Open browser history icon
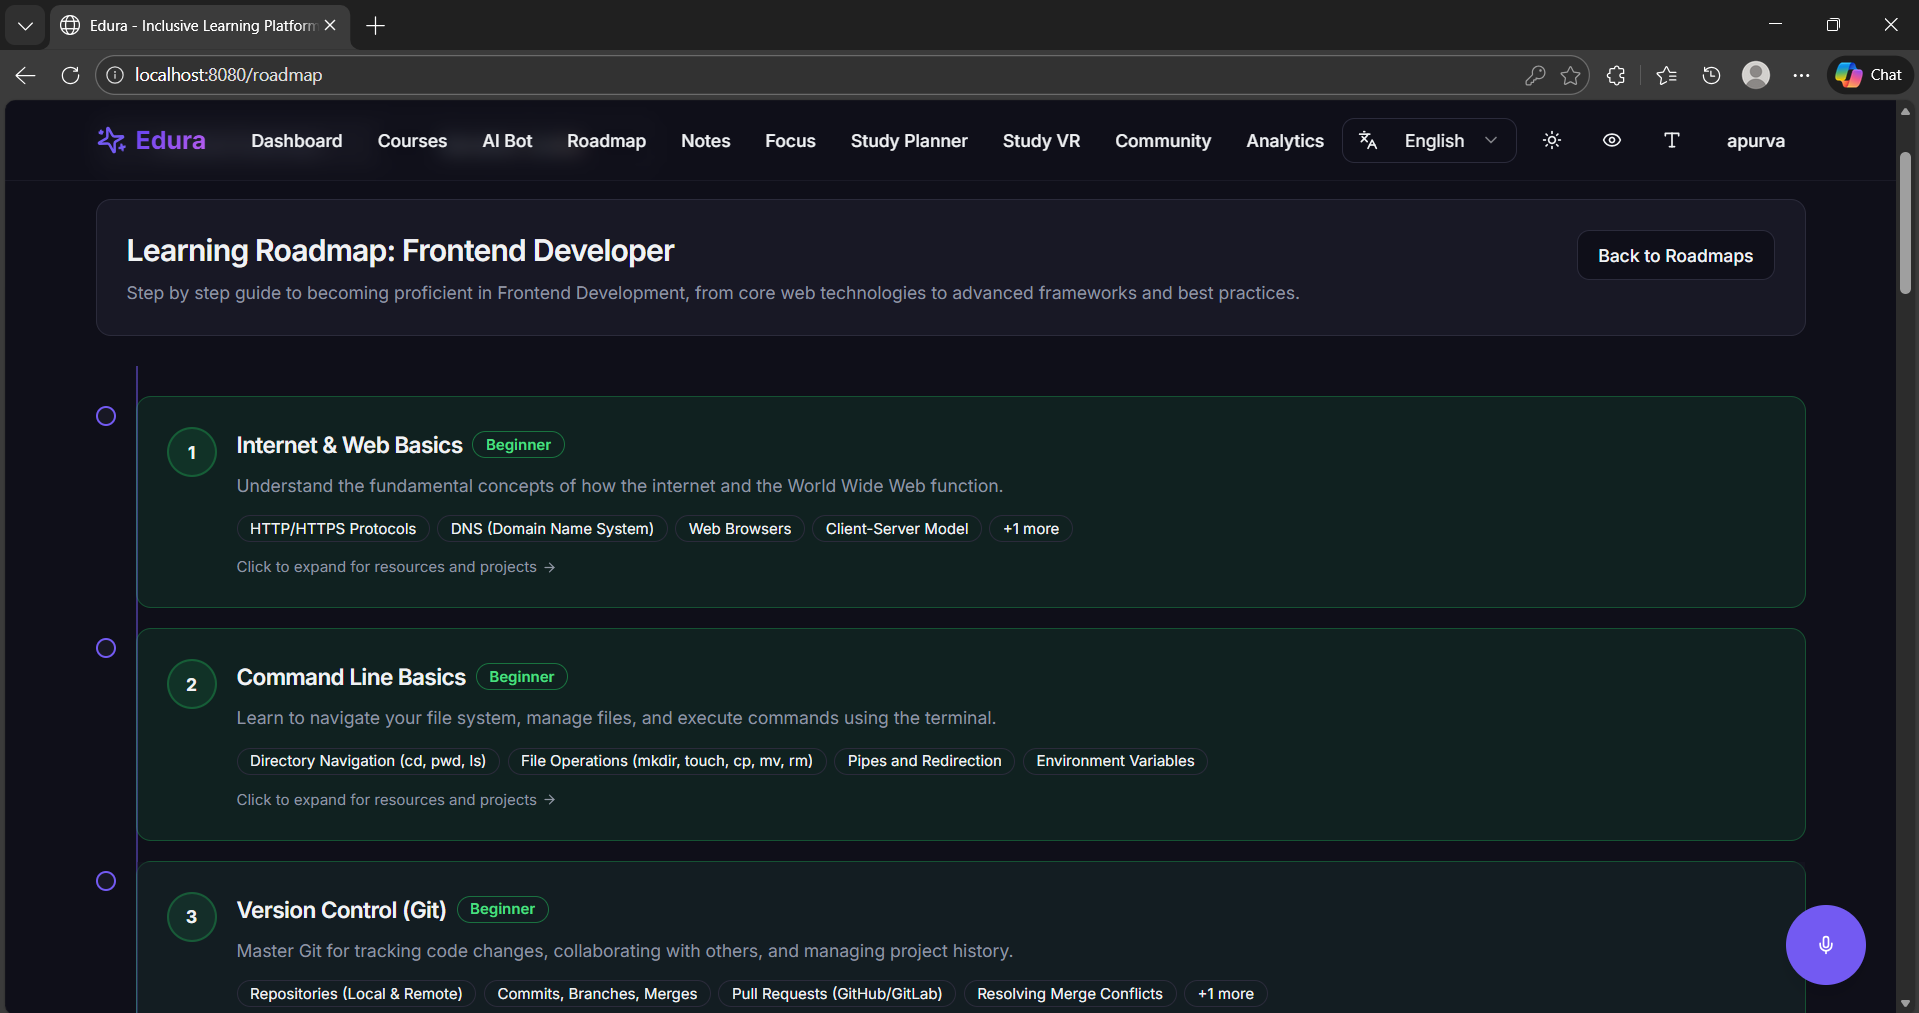Image resolution: width=1919 pixels, height=1013 pixels. [x=1711, y=75]
